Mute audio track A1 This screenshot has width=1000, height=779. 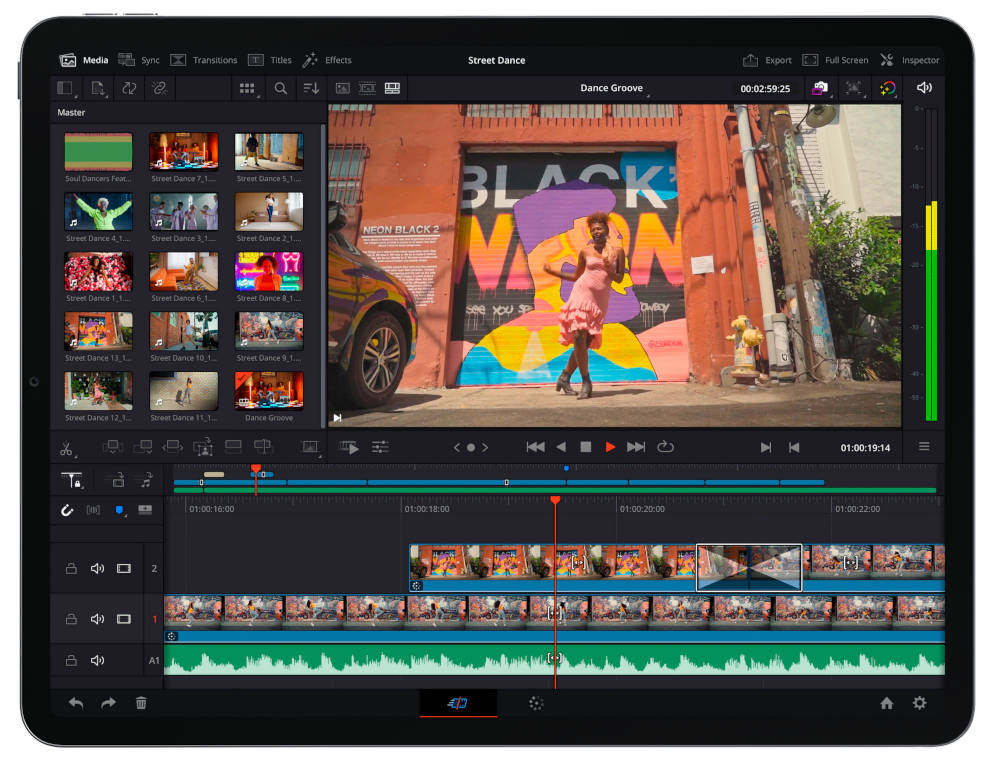97,660
